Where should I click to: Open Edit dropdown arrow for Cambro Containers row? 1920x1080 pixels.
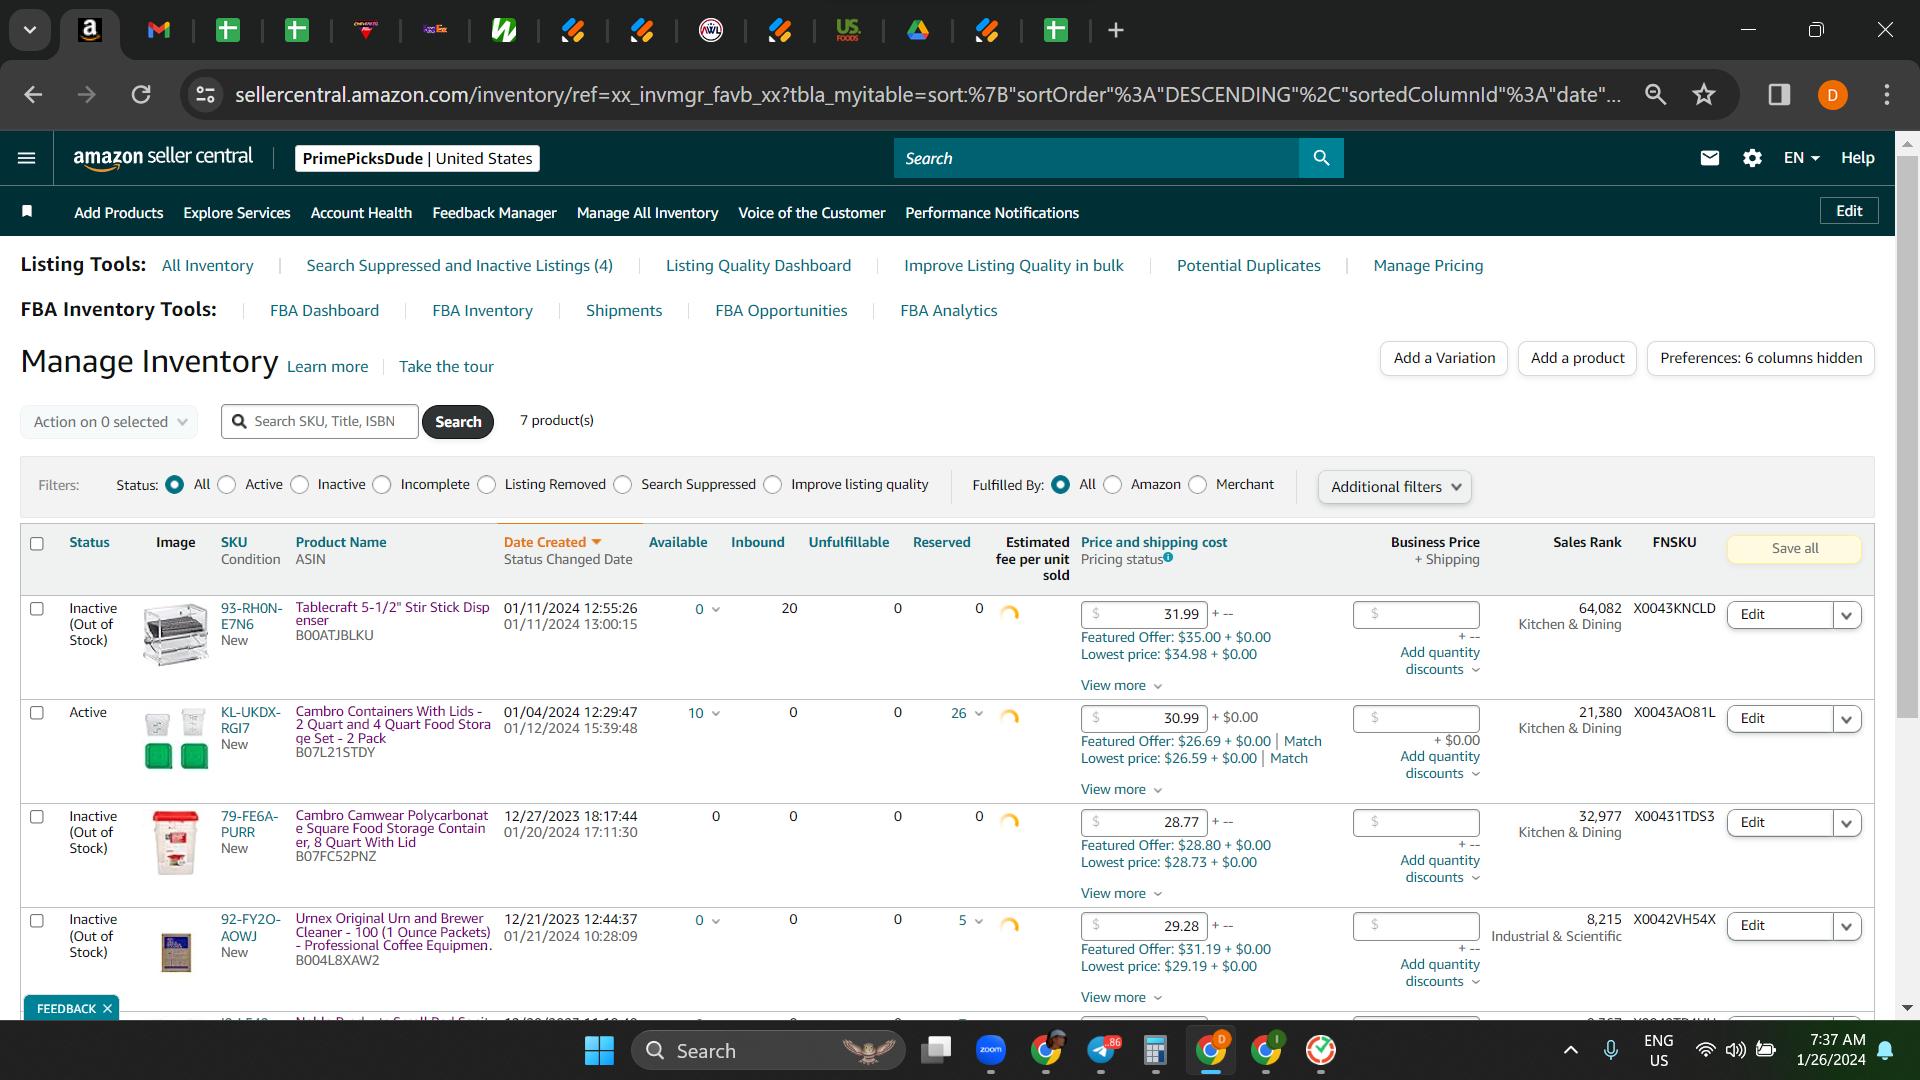[1847, 719]
